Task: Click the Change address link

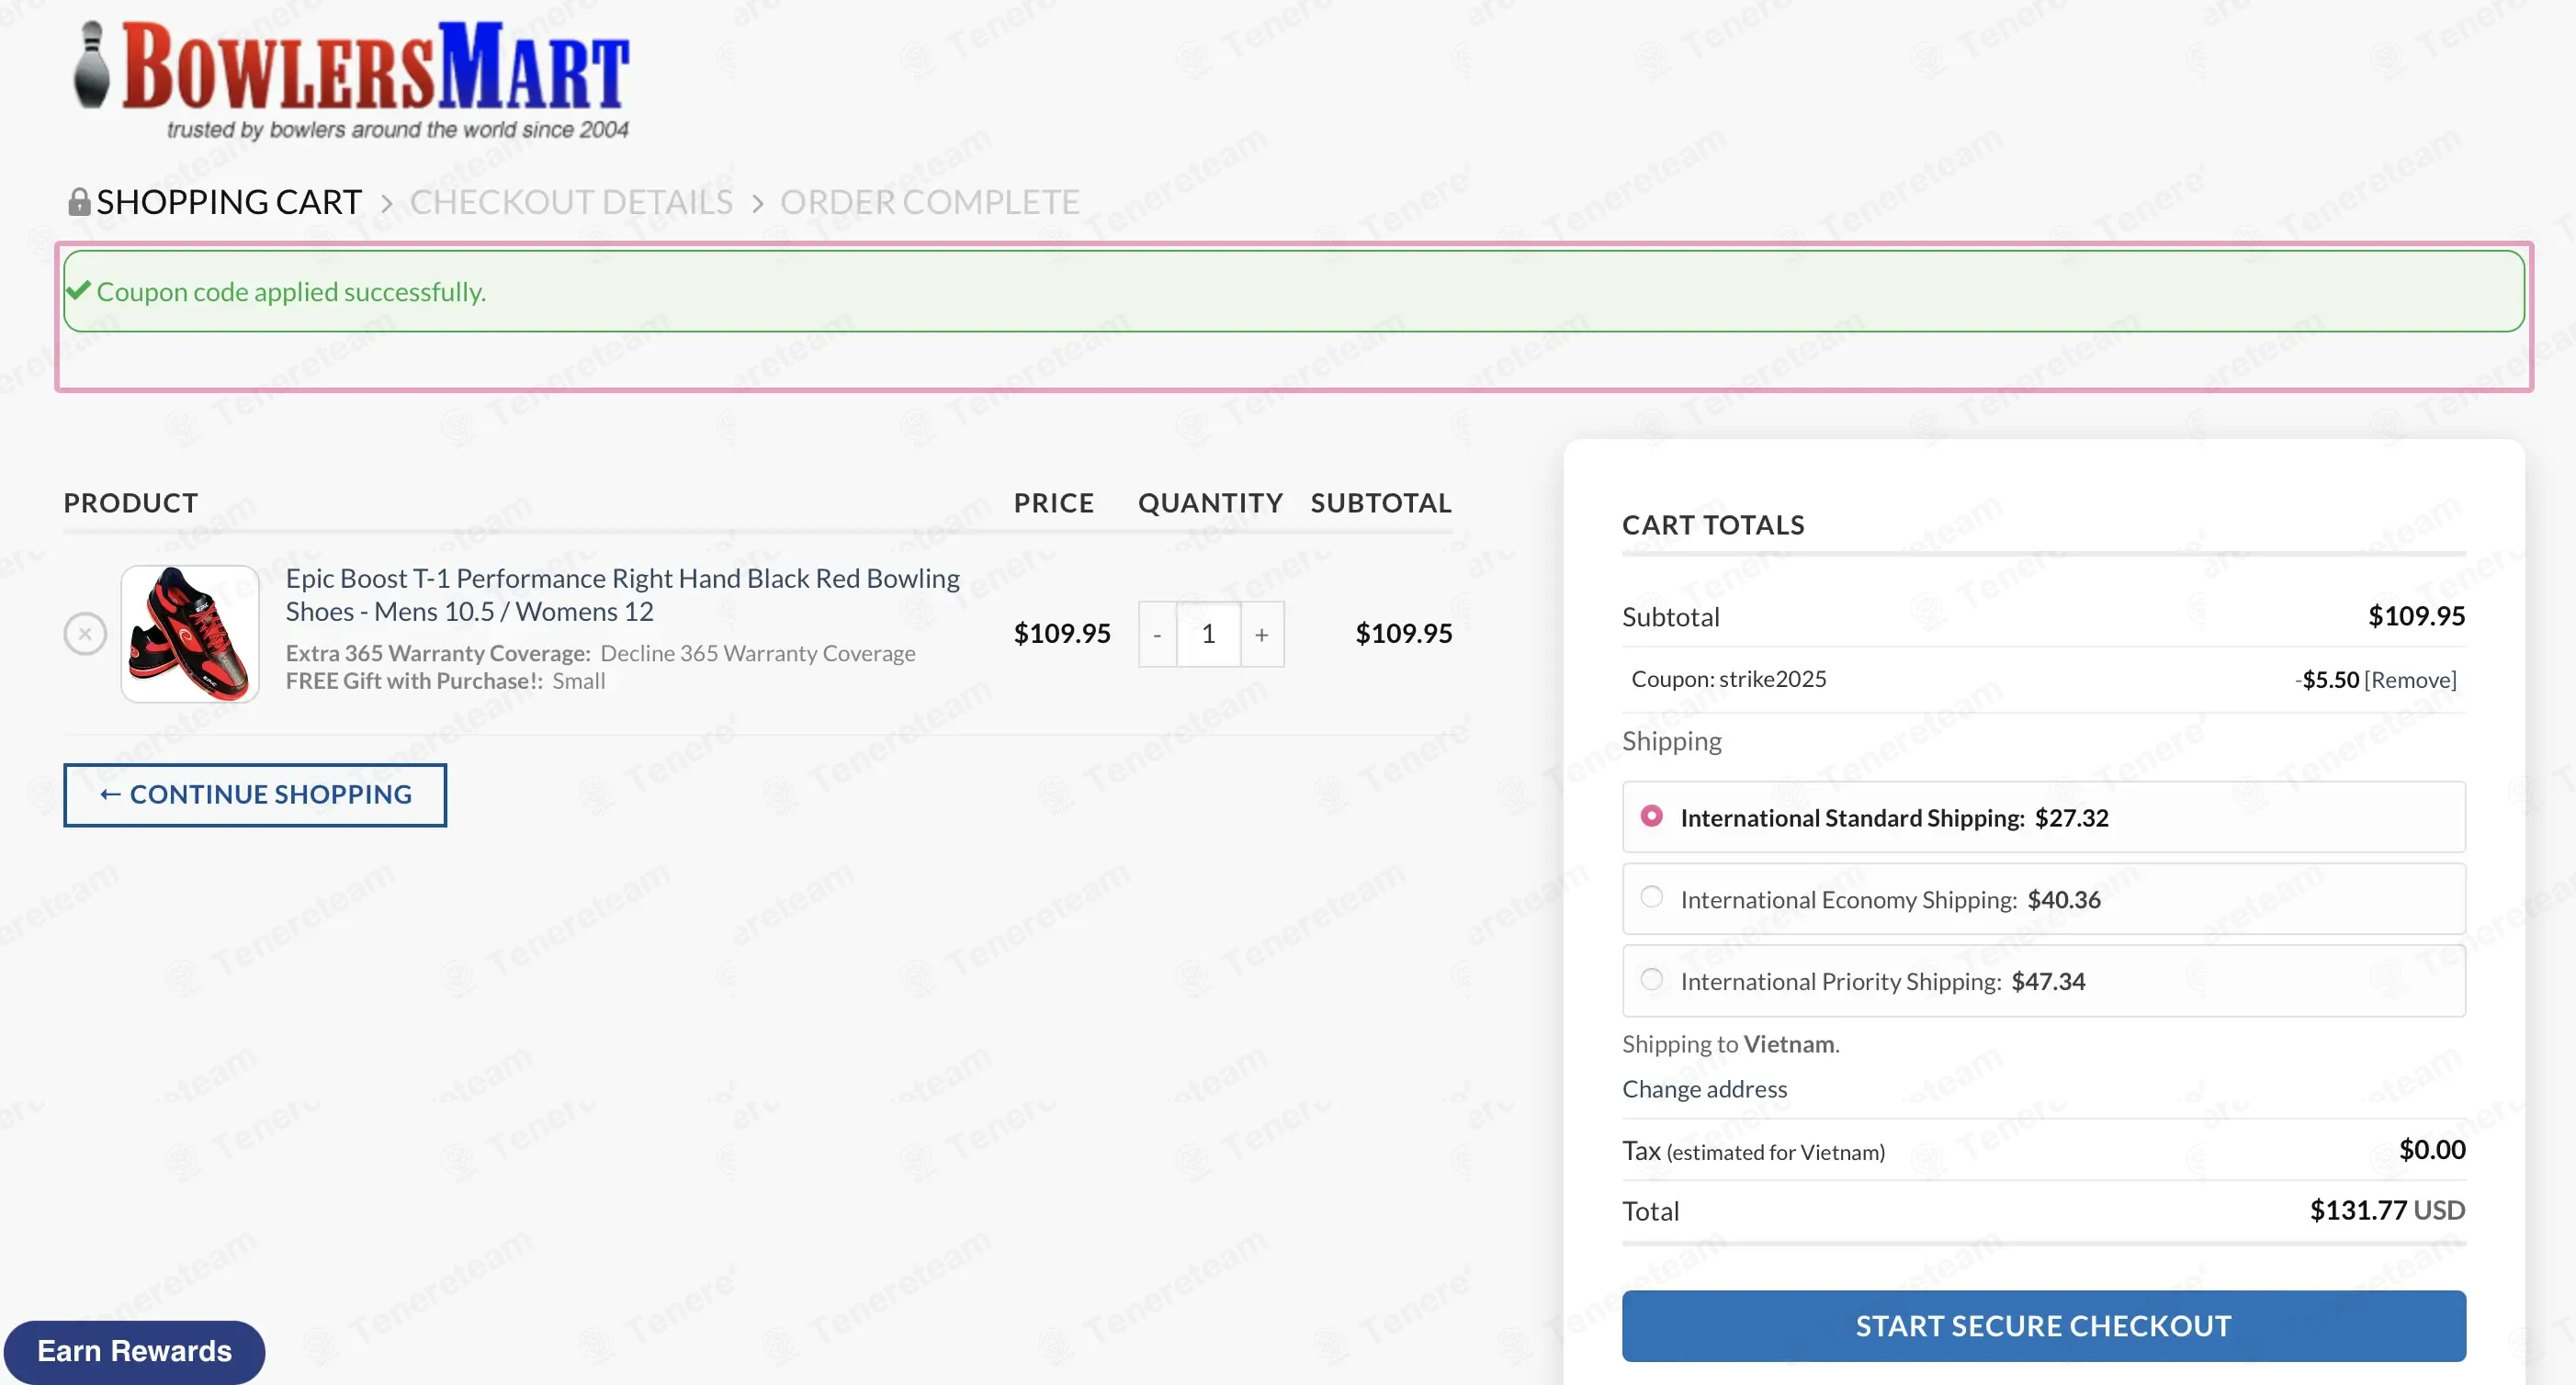Action: pos(1704,1089)
